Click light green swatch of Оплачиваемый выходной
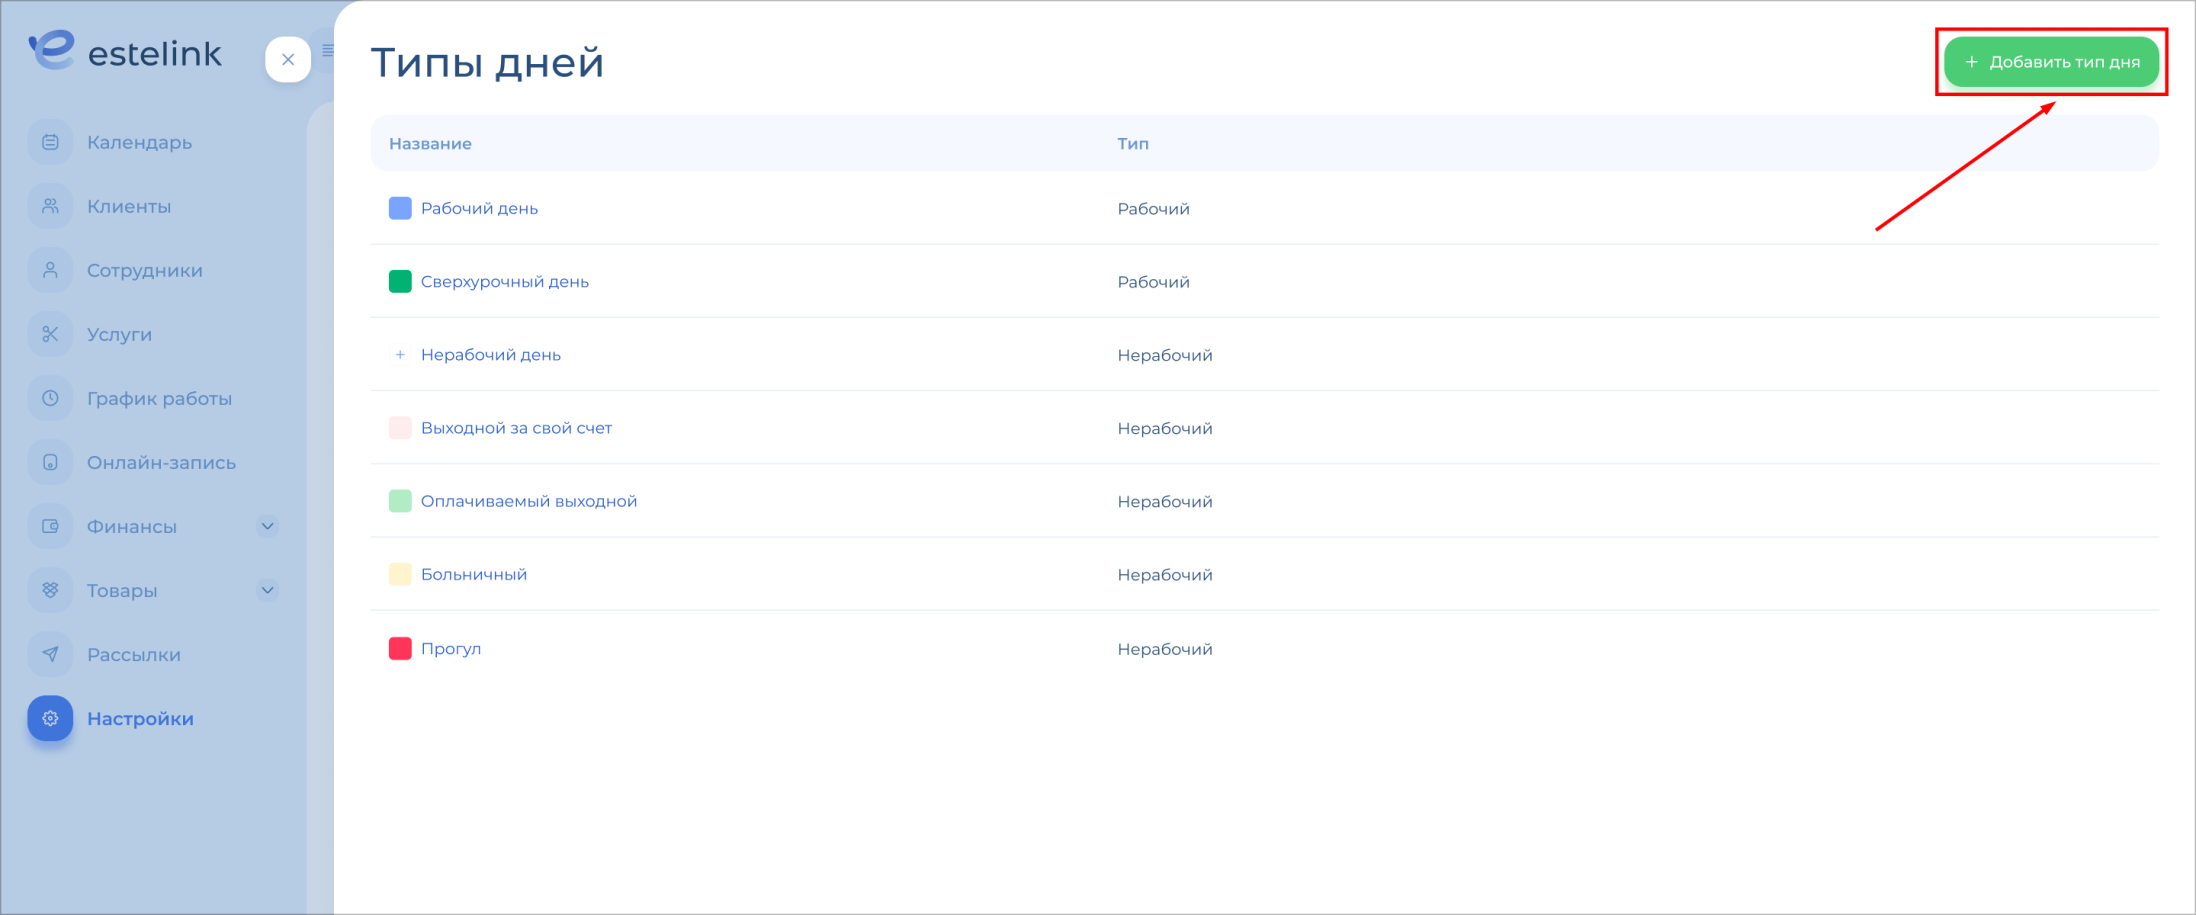This screenshot has height=915, width=2196. [x=400, y=501]
